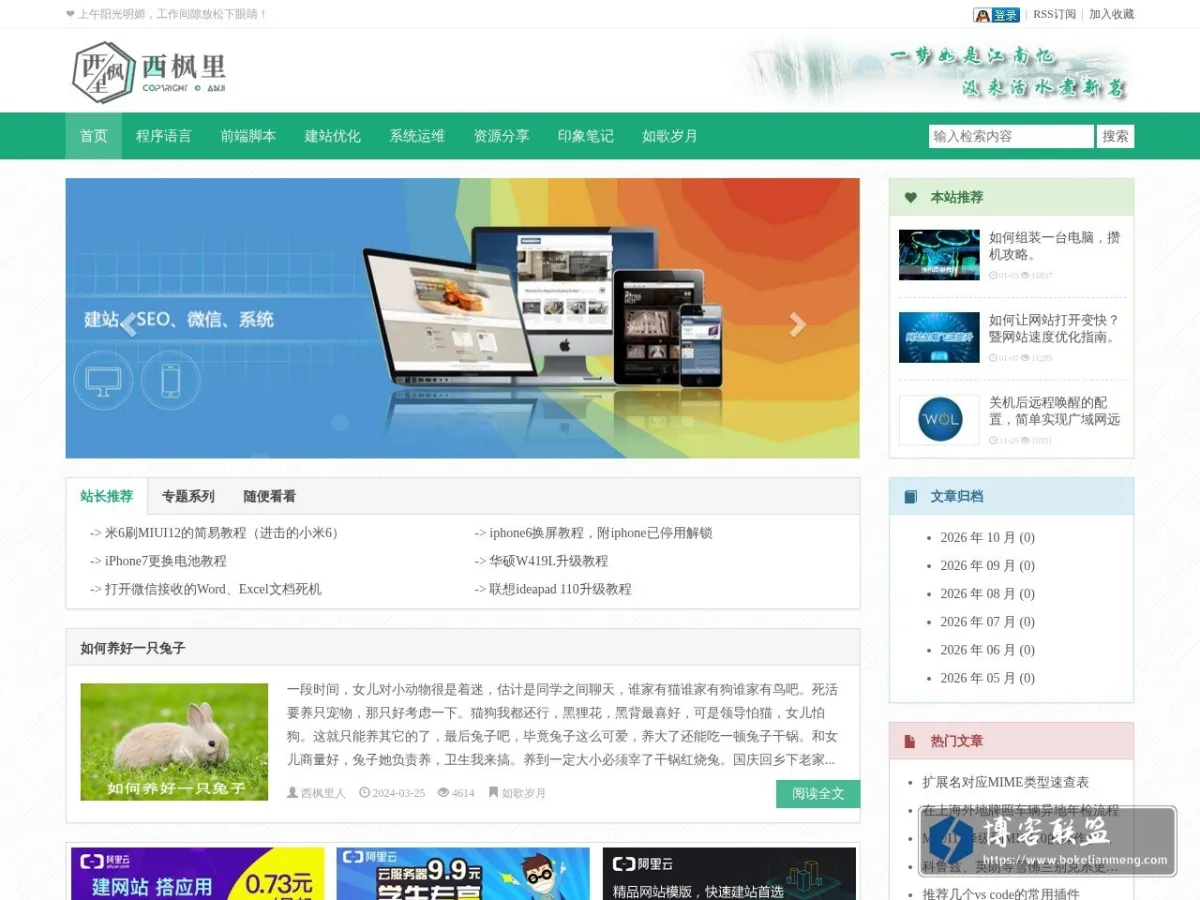Open archive 2026 年 06 月
Viewport: 1200px width, 900px height.
pyautogui.click(x=987, y=650)
